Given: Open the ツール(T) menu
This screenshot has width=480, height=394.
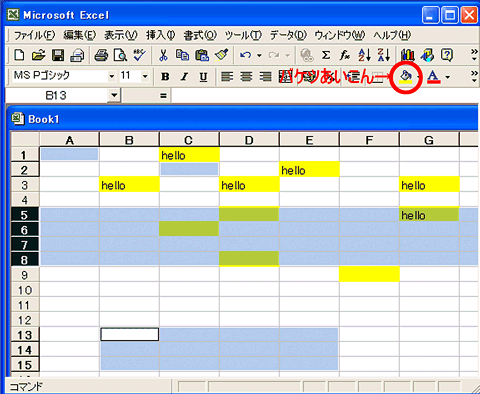Looking at the screenshot, I should point(243,35).
